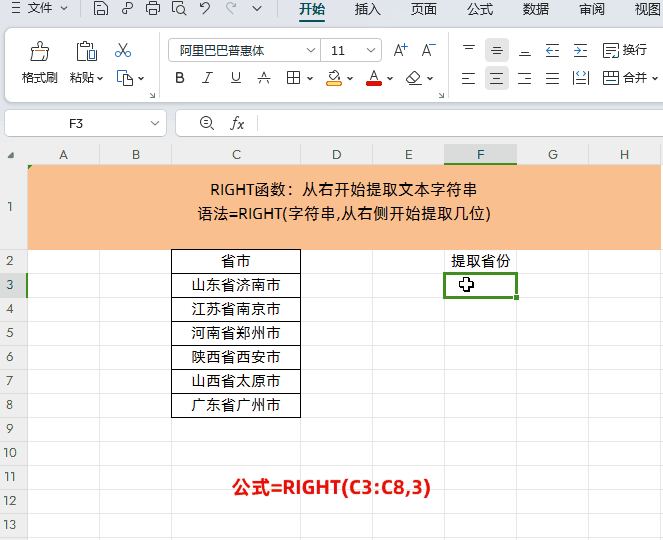
Task: Switch to the 公式 Formulas tab
Action: (480, 9)
